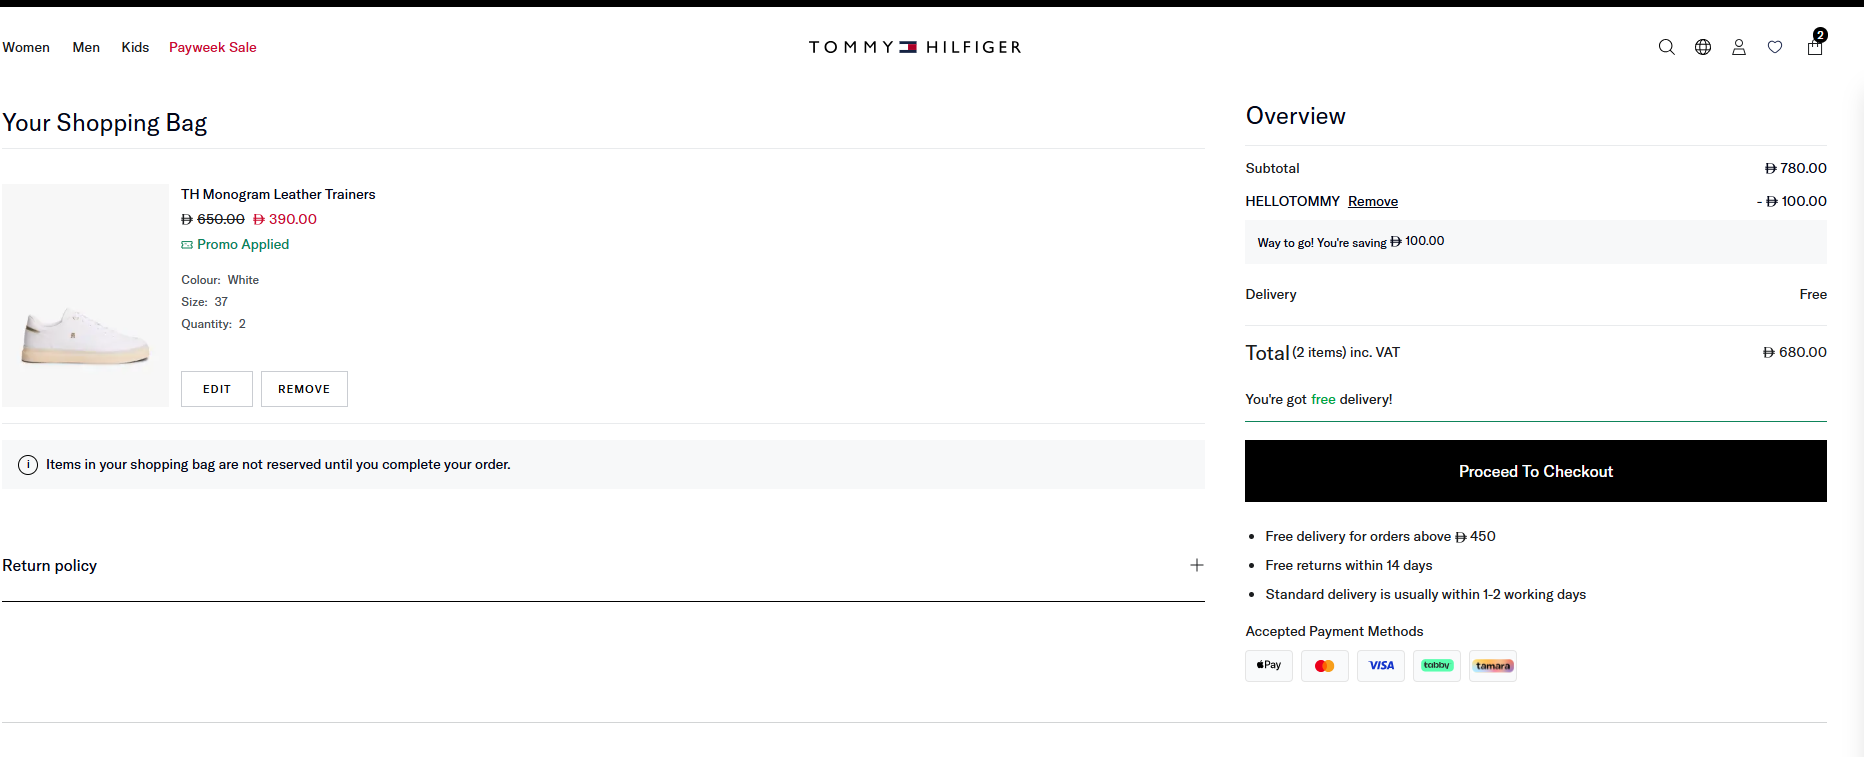This screenshot has width=1864, height=757.
Task: Open the search magnifier icon
Action: pyautogui.click(x=1666, y=47)
